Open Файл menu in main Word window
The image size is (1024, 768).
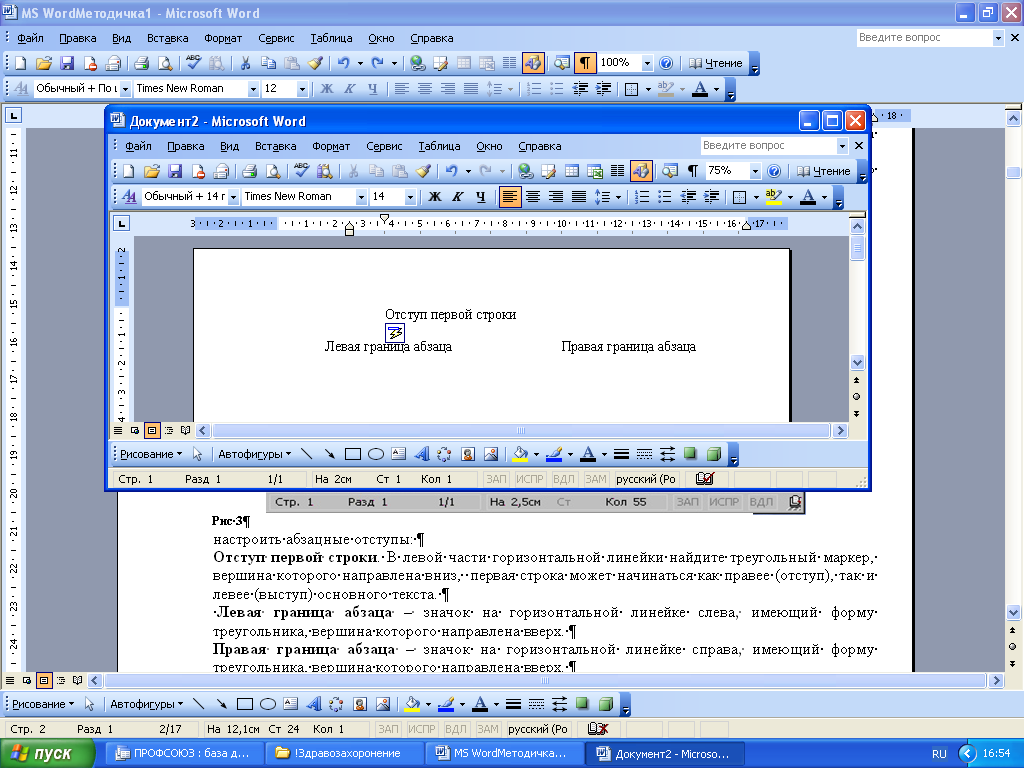click(x=30, y=38)
